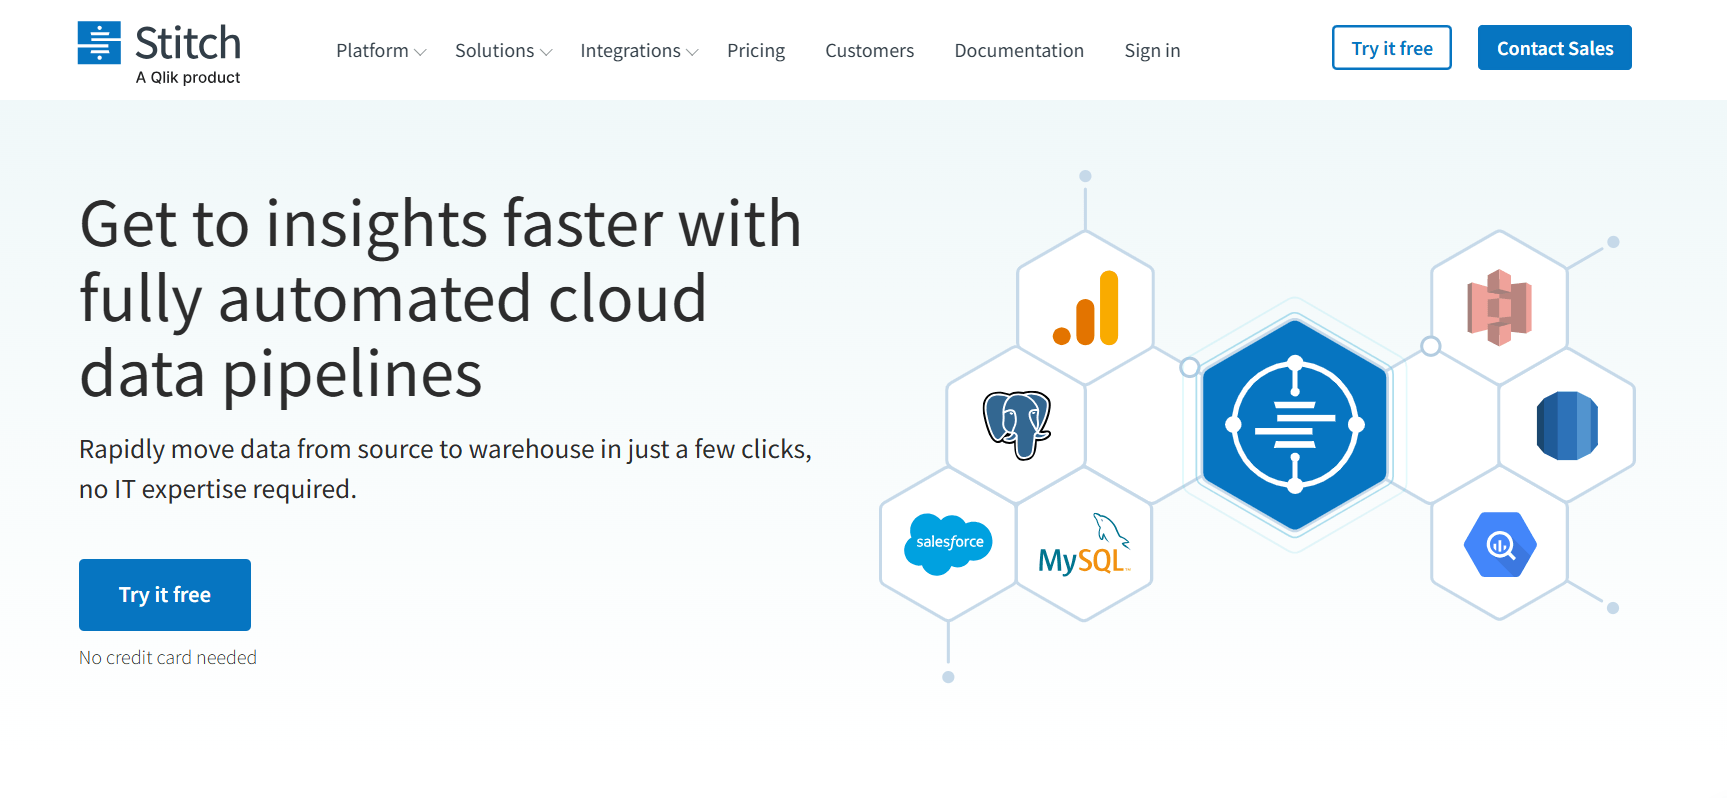Click the PostgreSQL elephant icon
This screenshot has height=798, width=1727.
coord(1016,424)
